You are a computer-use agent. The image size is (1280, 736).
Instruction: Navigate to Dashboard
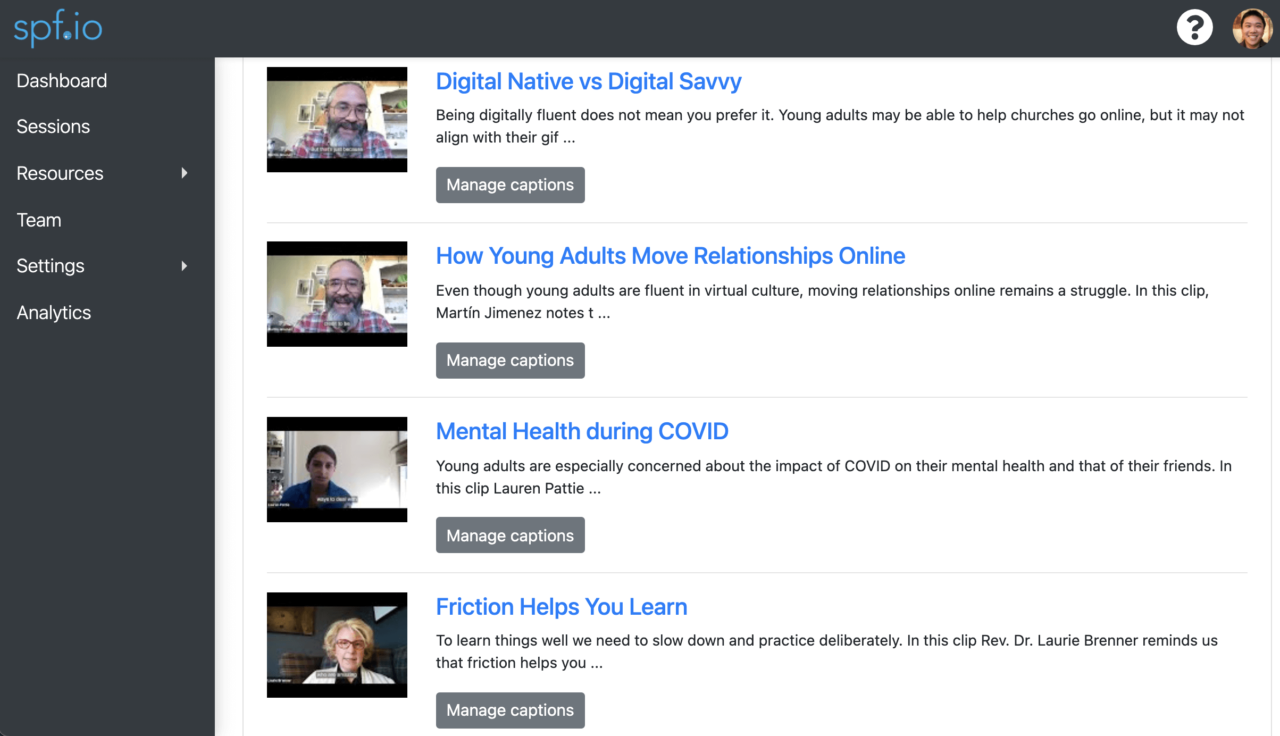(61, 80)
